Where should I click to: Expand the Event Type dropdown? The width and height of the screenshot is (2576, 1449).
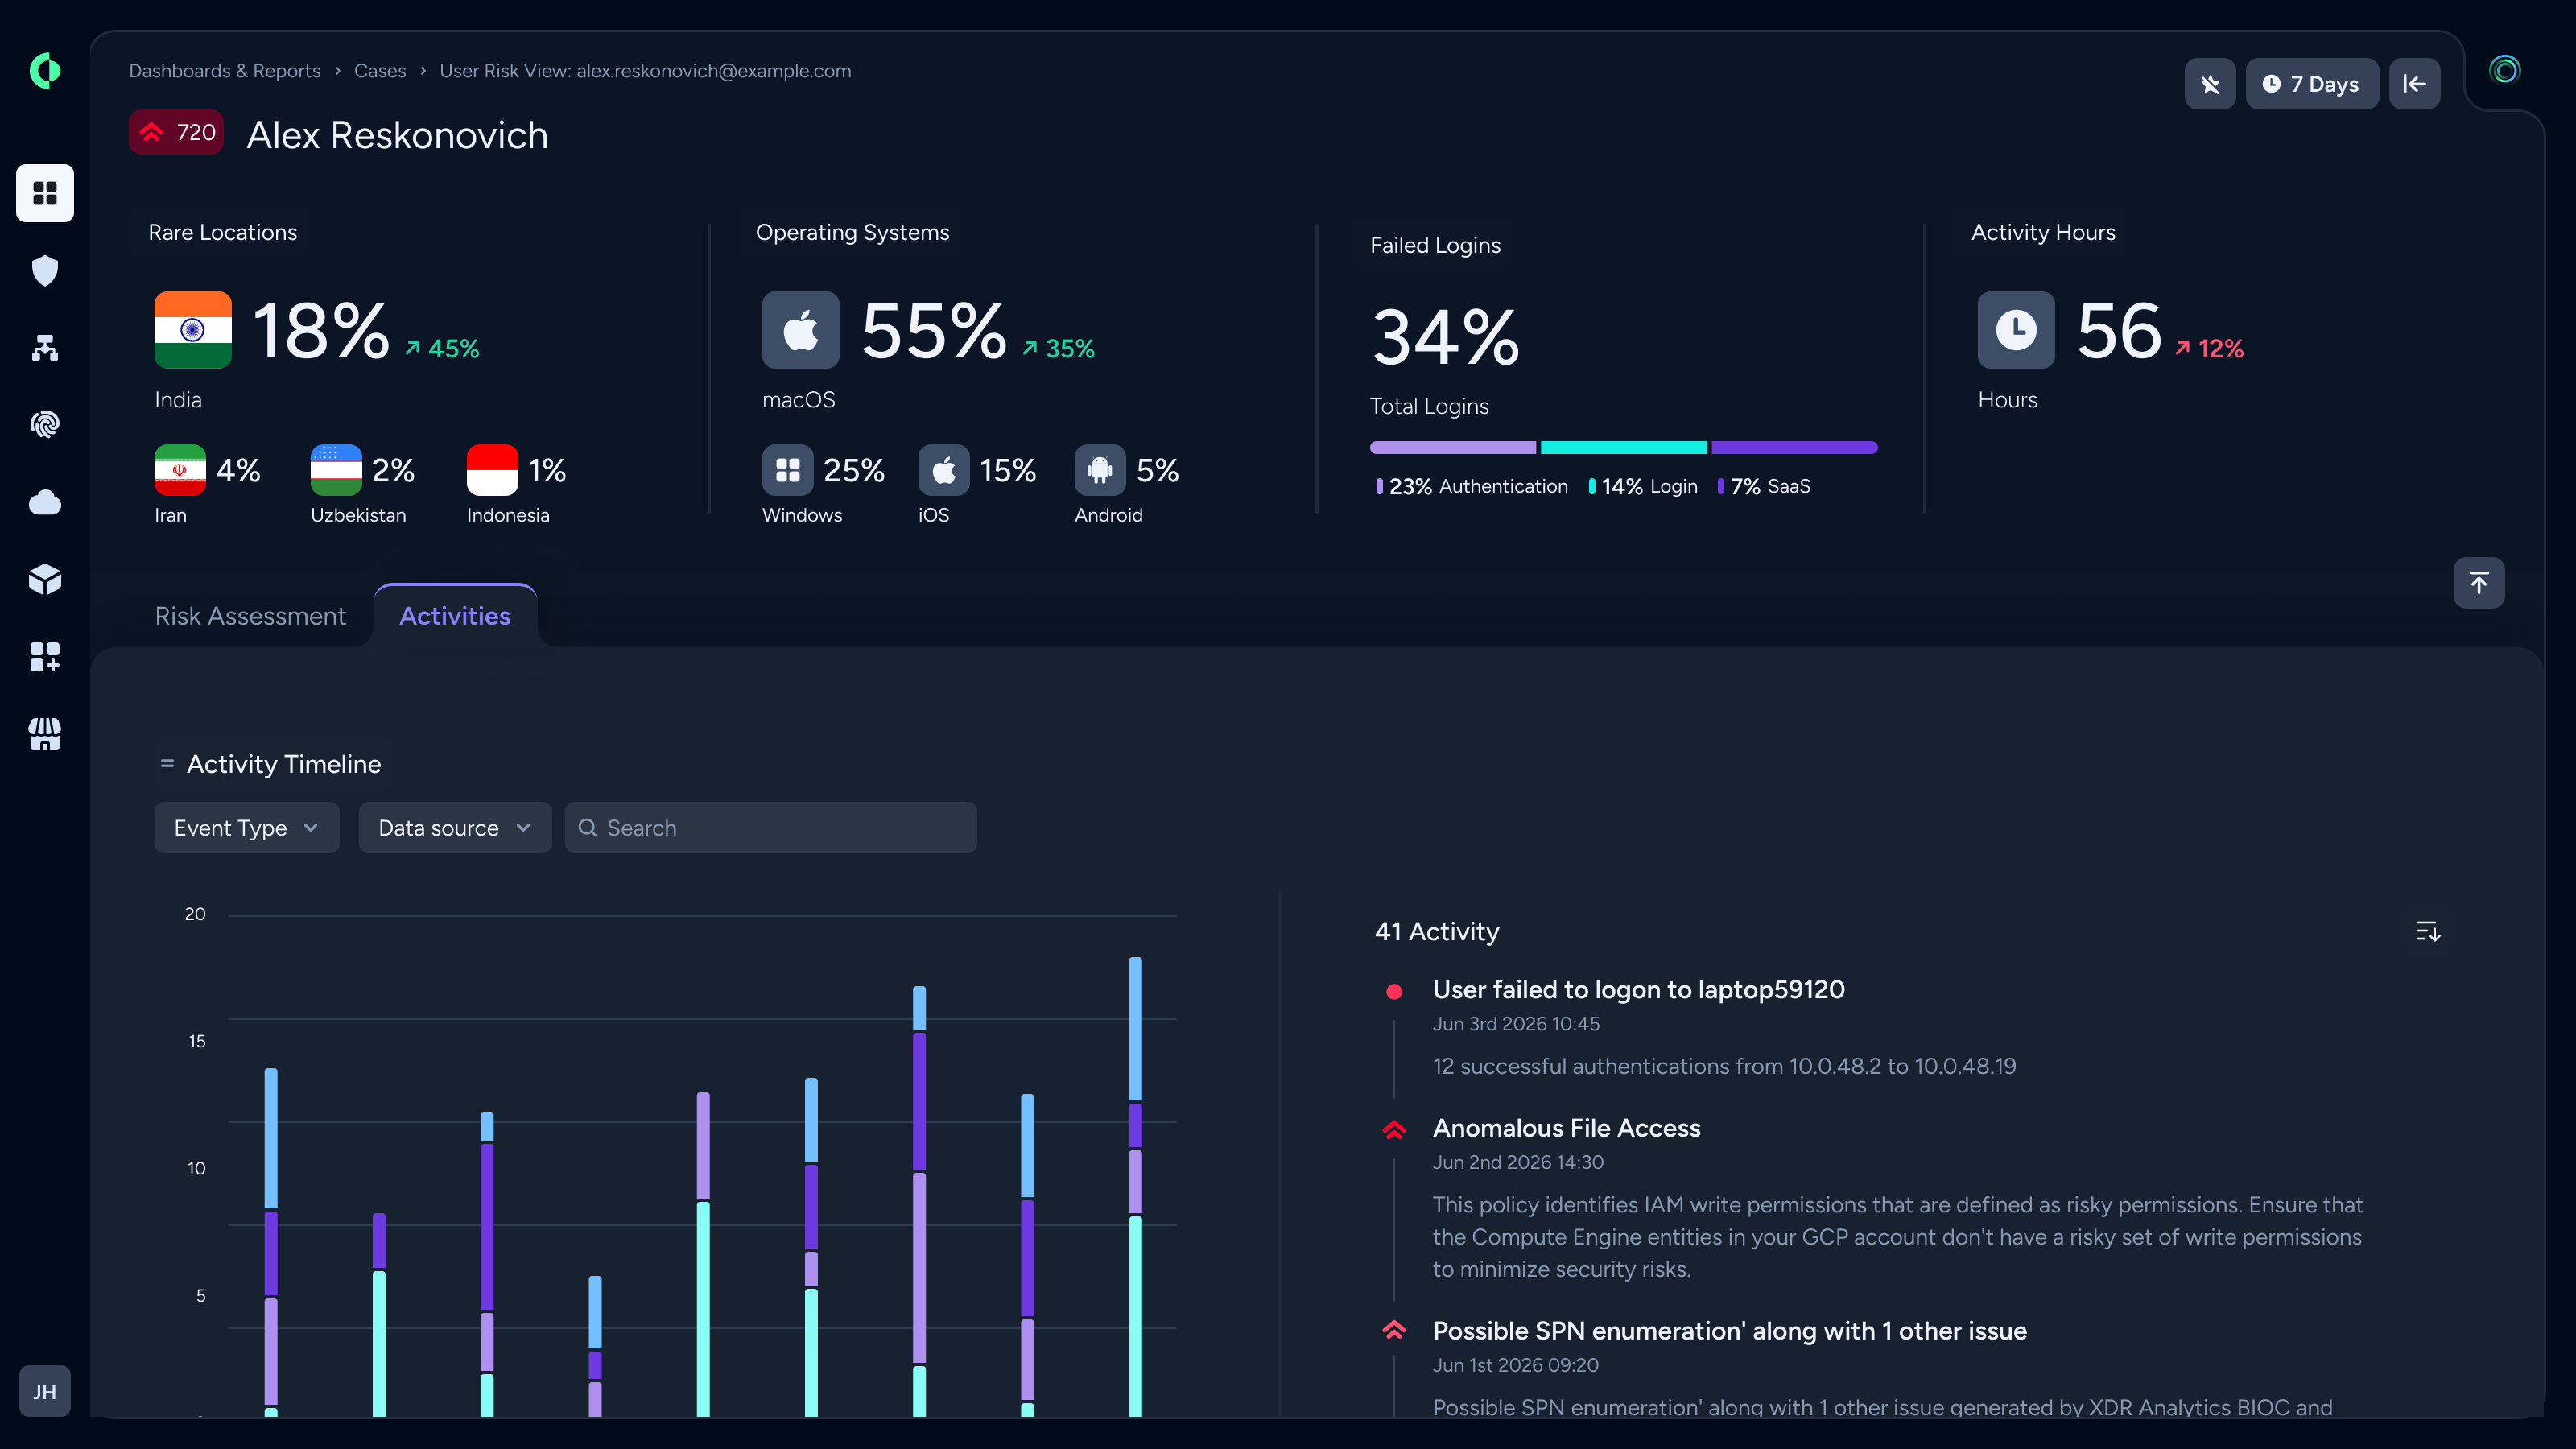(x=246, y=827)
